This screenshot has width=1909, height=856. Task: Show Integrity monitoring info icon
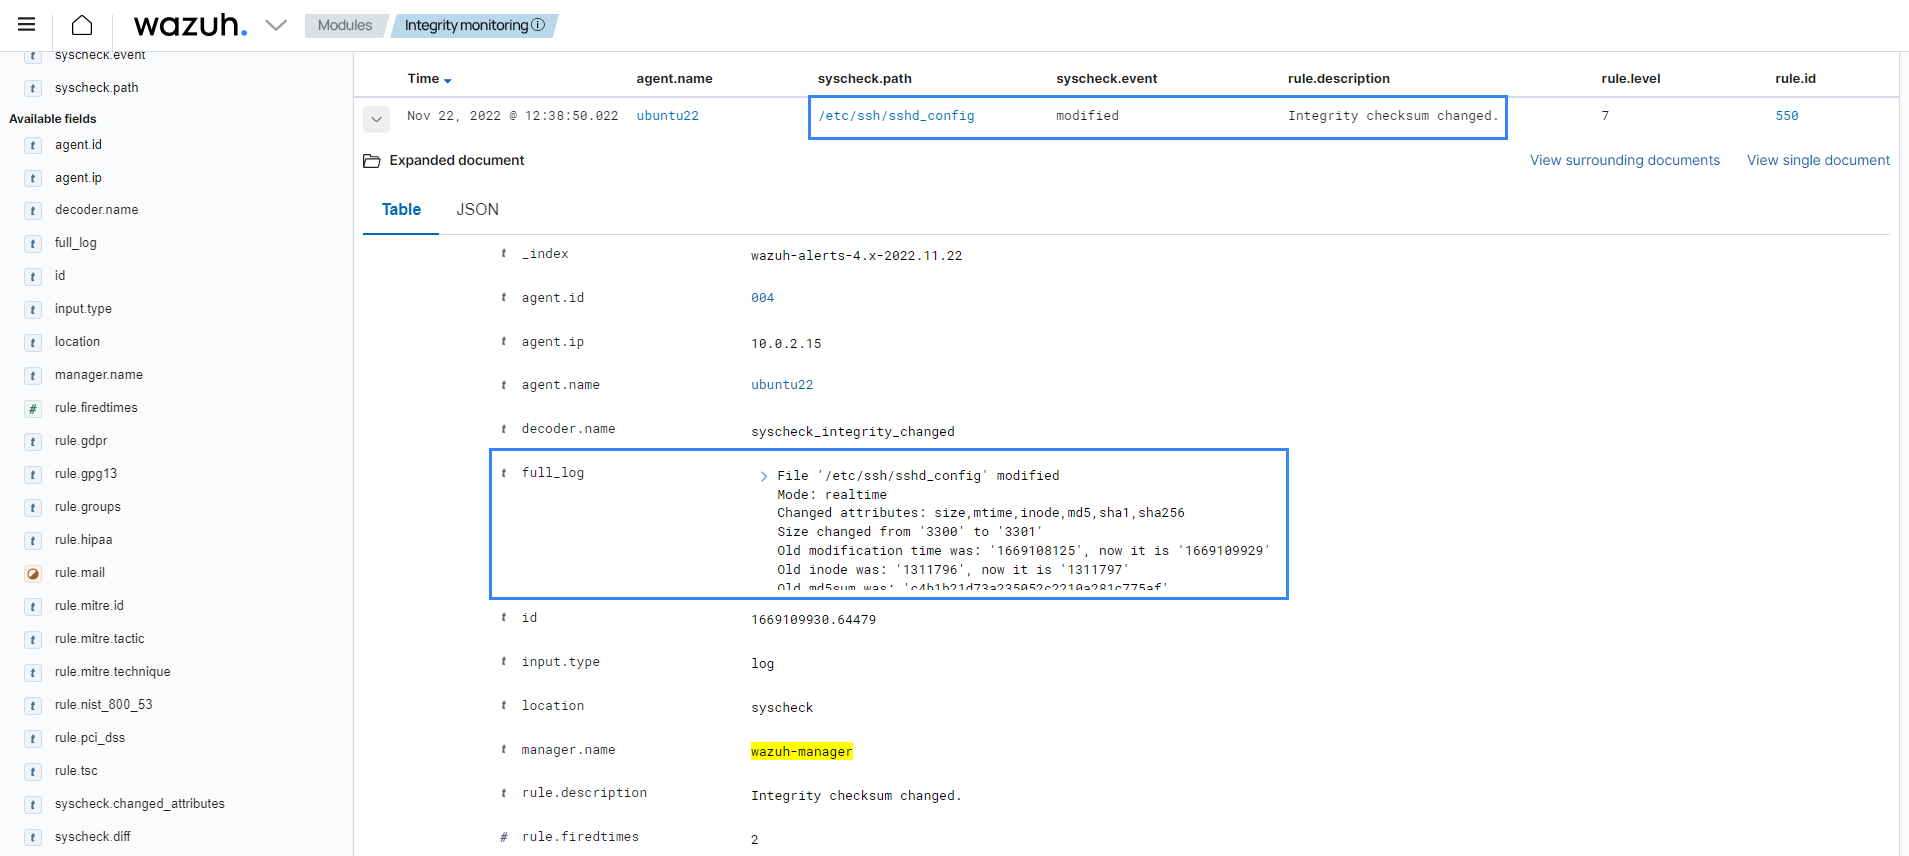538,25
